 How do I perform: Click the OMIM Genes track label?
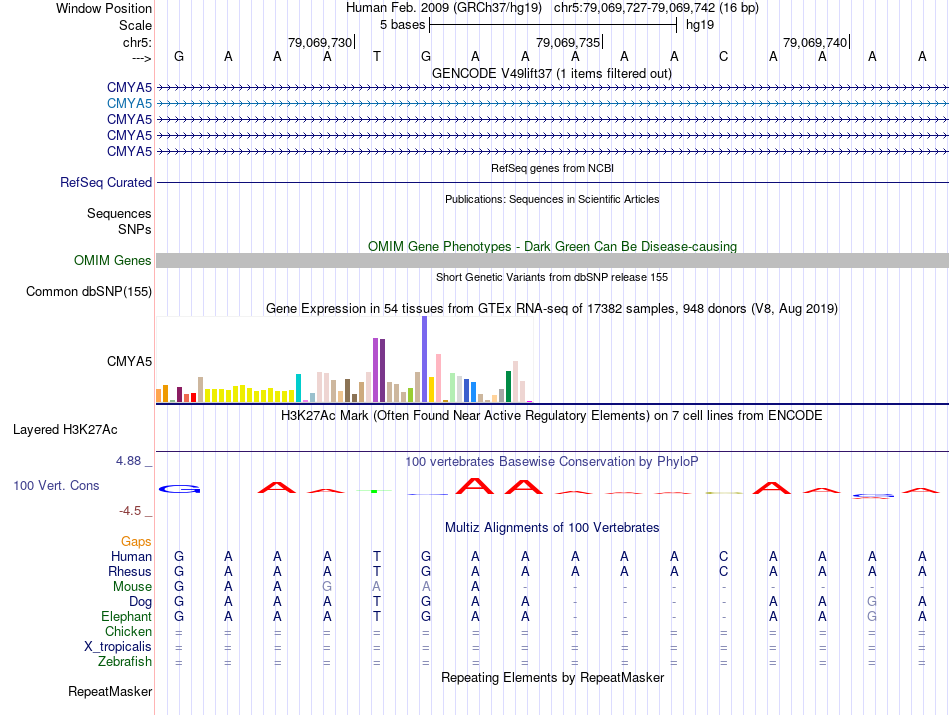click(x=113, y=261)
